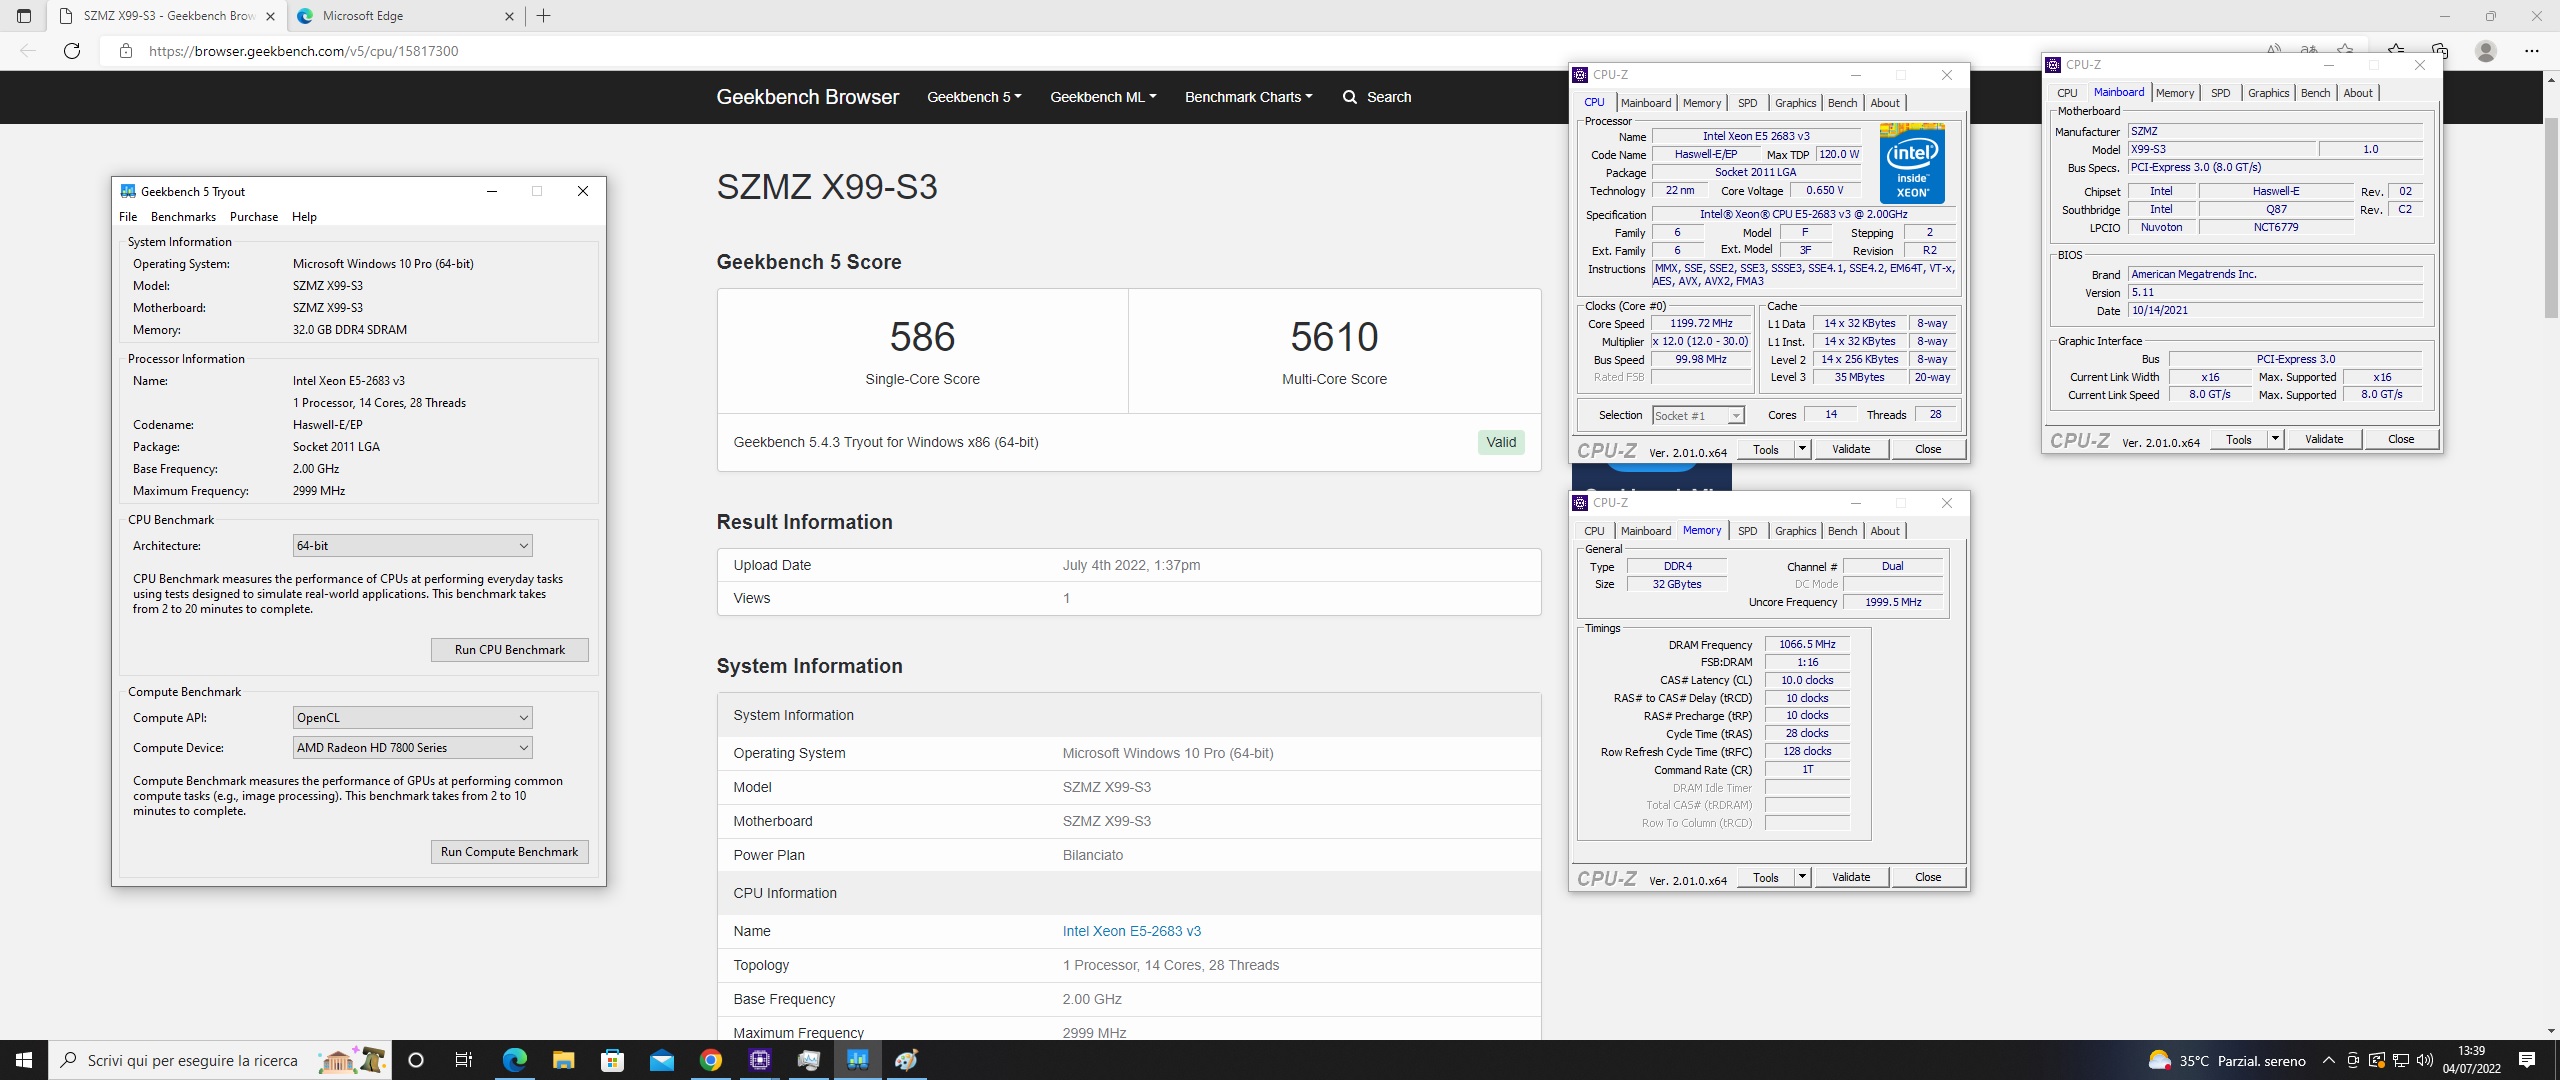Viewport: 2560px width, 1080px height.
Task: Click Run CPU Benchmark button
Action: coord(509,650)
